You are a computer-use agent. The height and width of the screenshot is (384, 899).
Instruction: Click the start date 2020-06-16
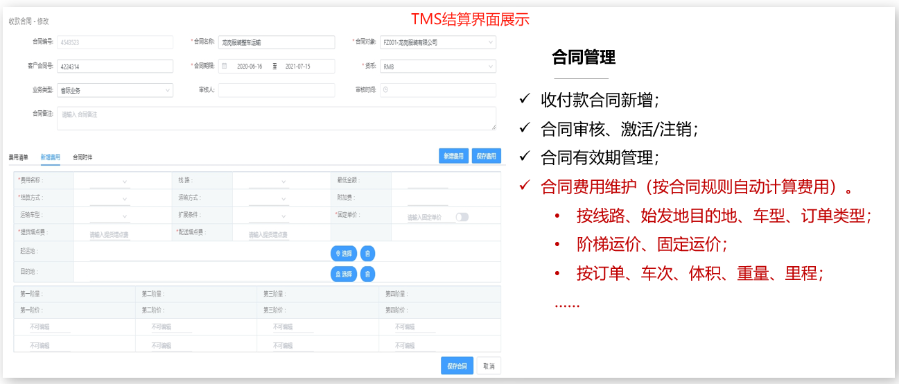click(249, 66)
